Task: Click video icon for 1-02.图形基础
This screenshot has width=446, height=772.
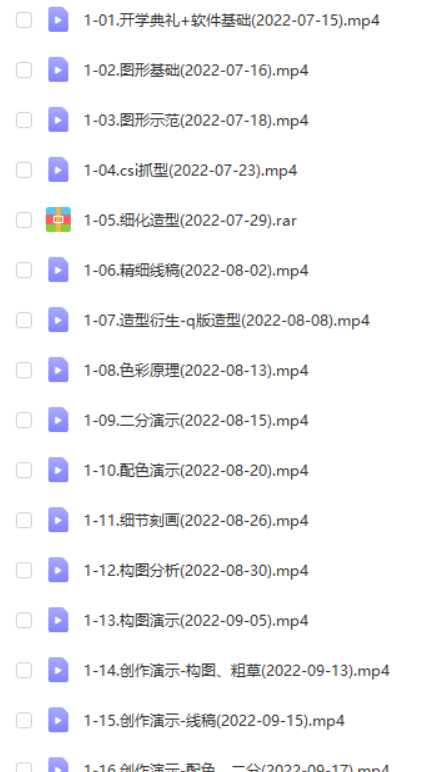Action: pyautogui.click(x=58, y=70)
